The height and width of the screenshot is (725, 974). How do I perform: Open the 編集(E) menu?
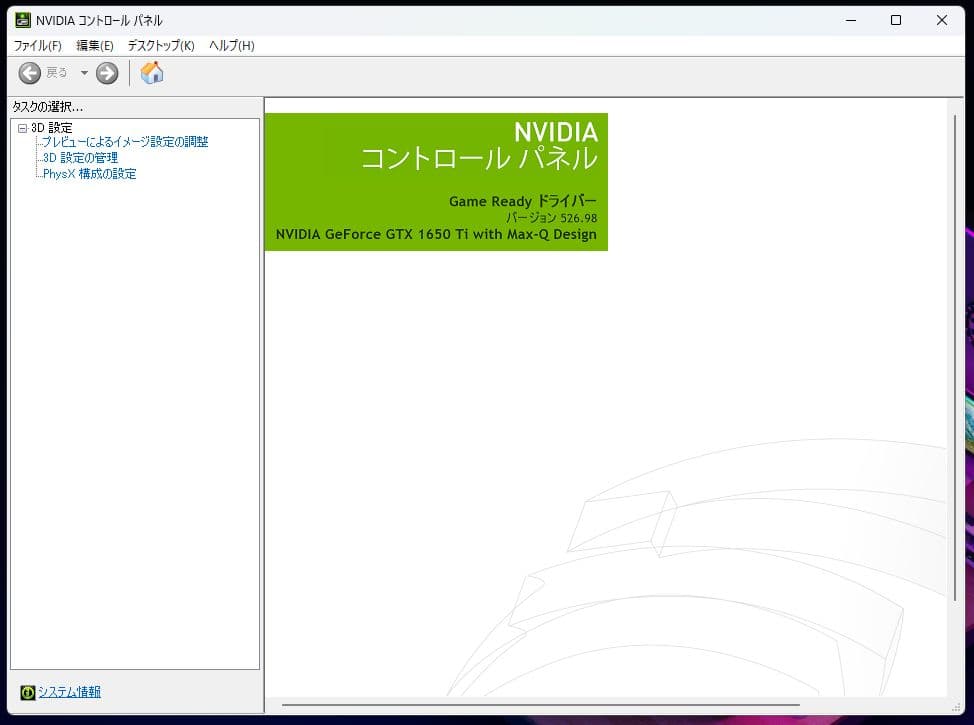click(95, 46)
